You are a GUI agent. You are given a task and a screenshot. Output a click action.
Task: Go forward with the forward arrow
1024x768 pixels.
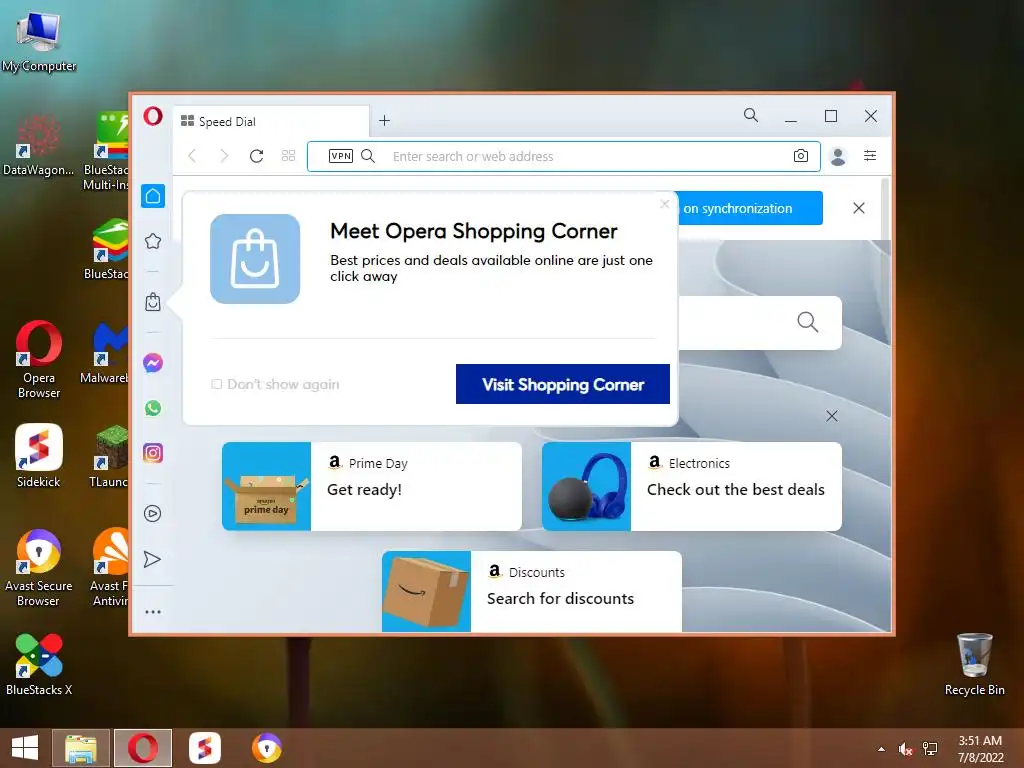click(x=224, y=156)
